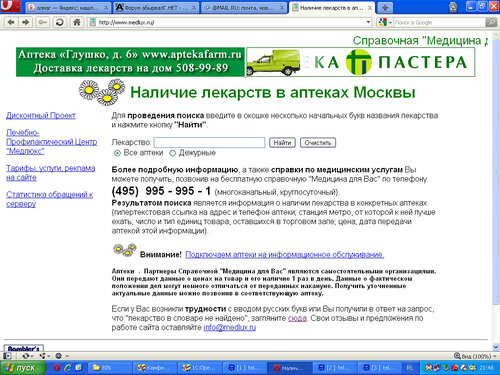The image size is (500, 375).
Task: Expand the search engine dropdown arrow
Action: (x=390, y=23)
